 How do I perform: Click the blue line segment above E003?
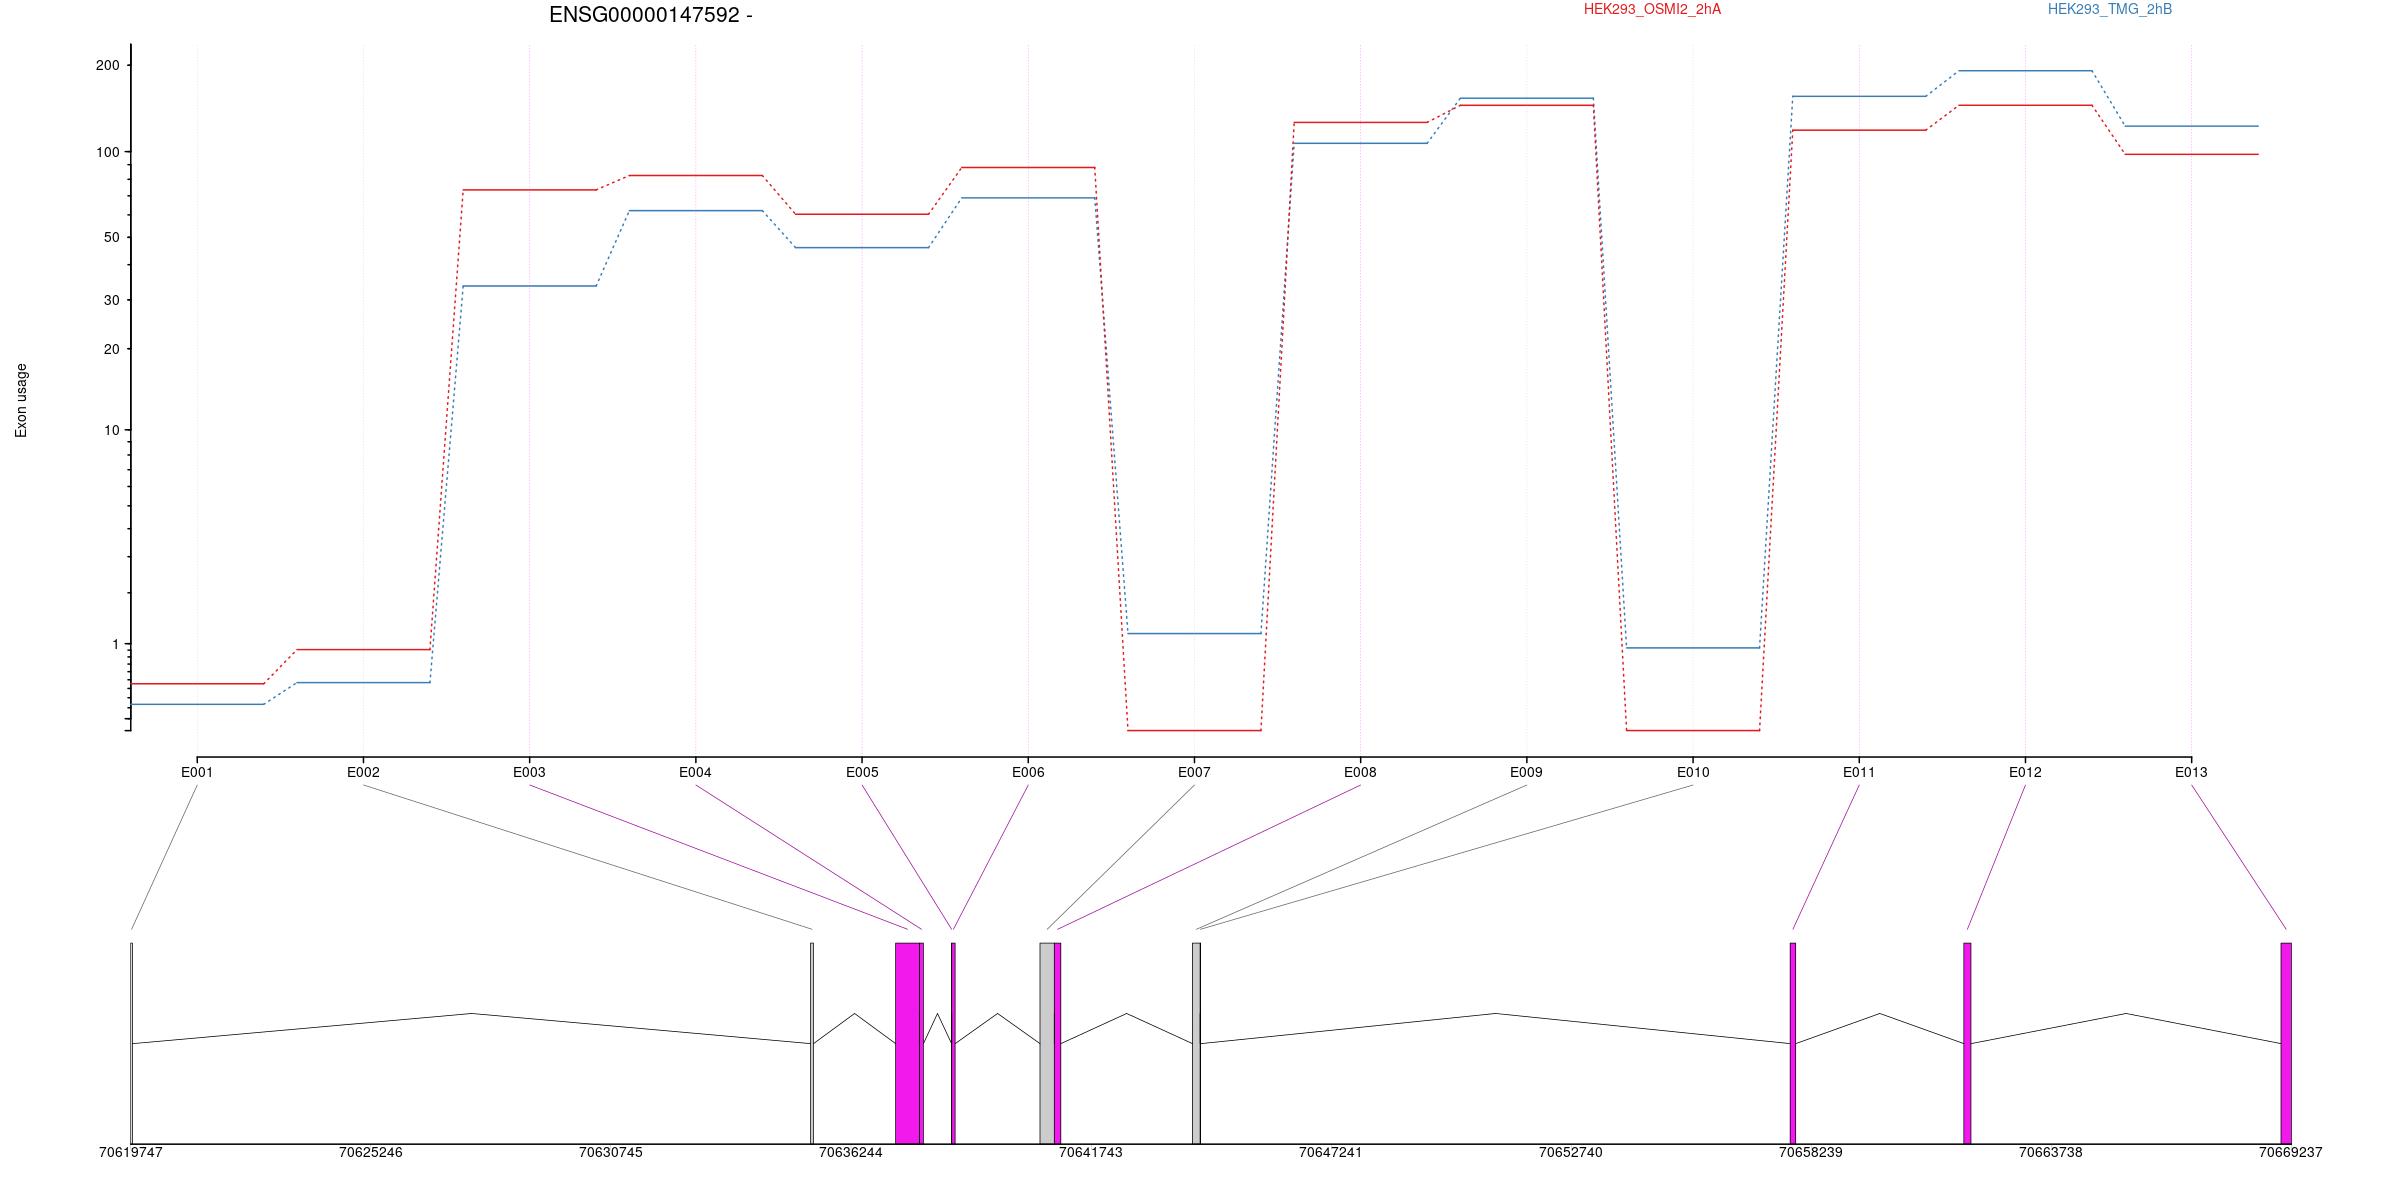(529, 286)
